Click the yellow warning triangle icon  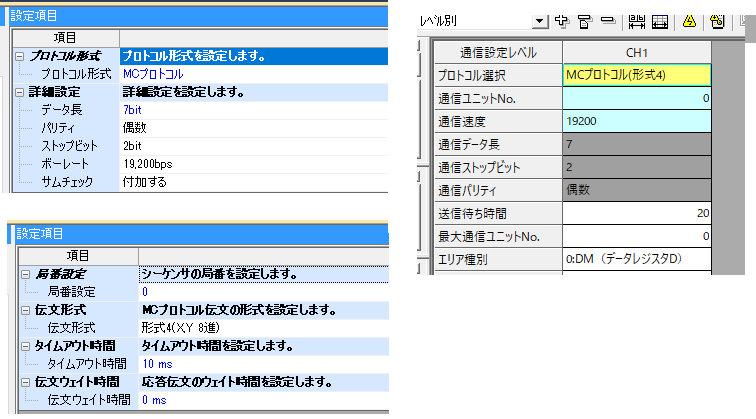pos(689,21)
